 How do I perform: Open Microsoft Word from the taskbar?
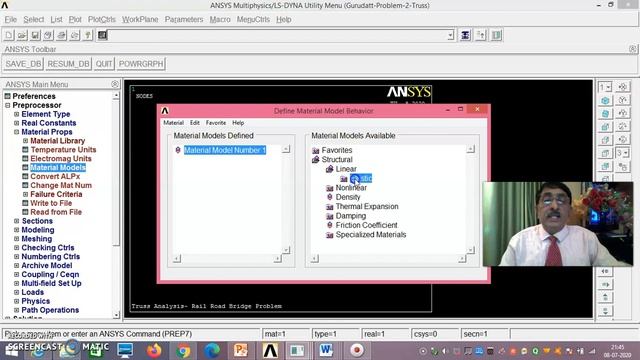click(326, 351)
